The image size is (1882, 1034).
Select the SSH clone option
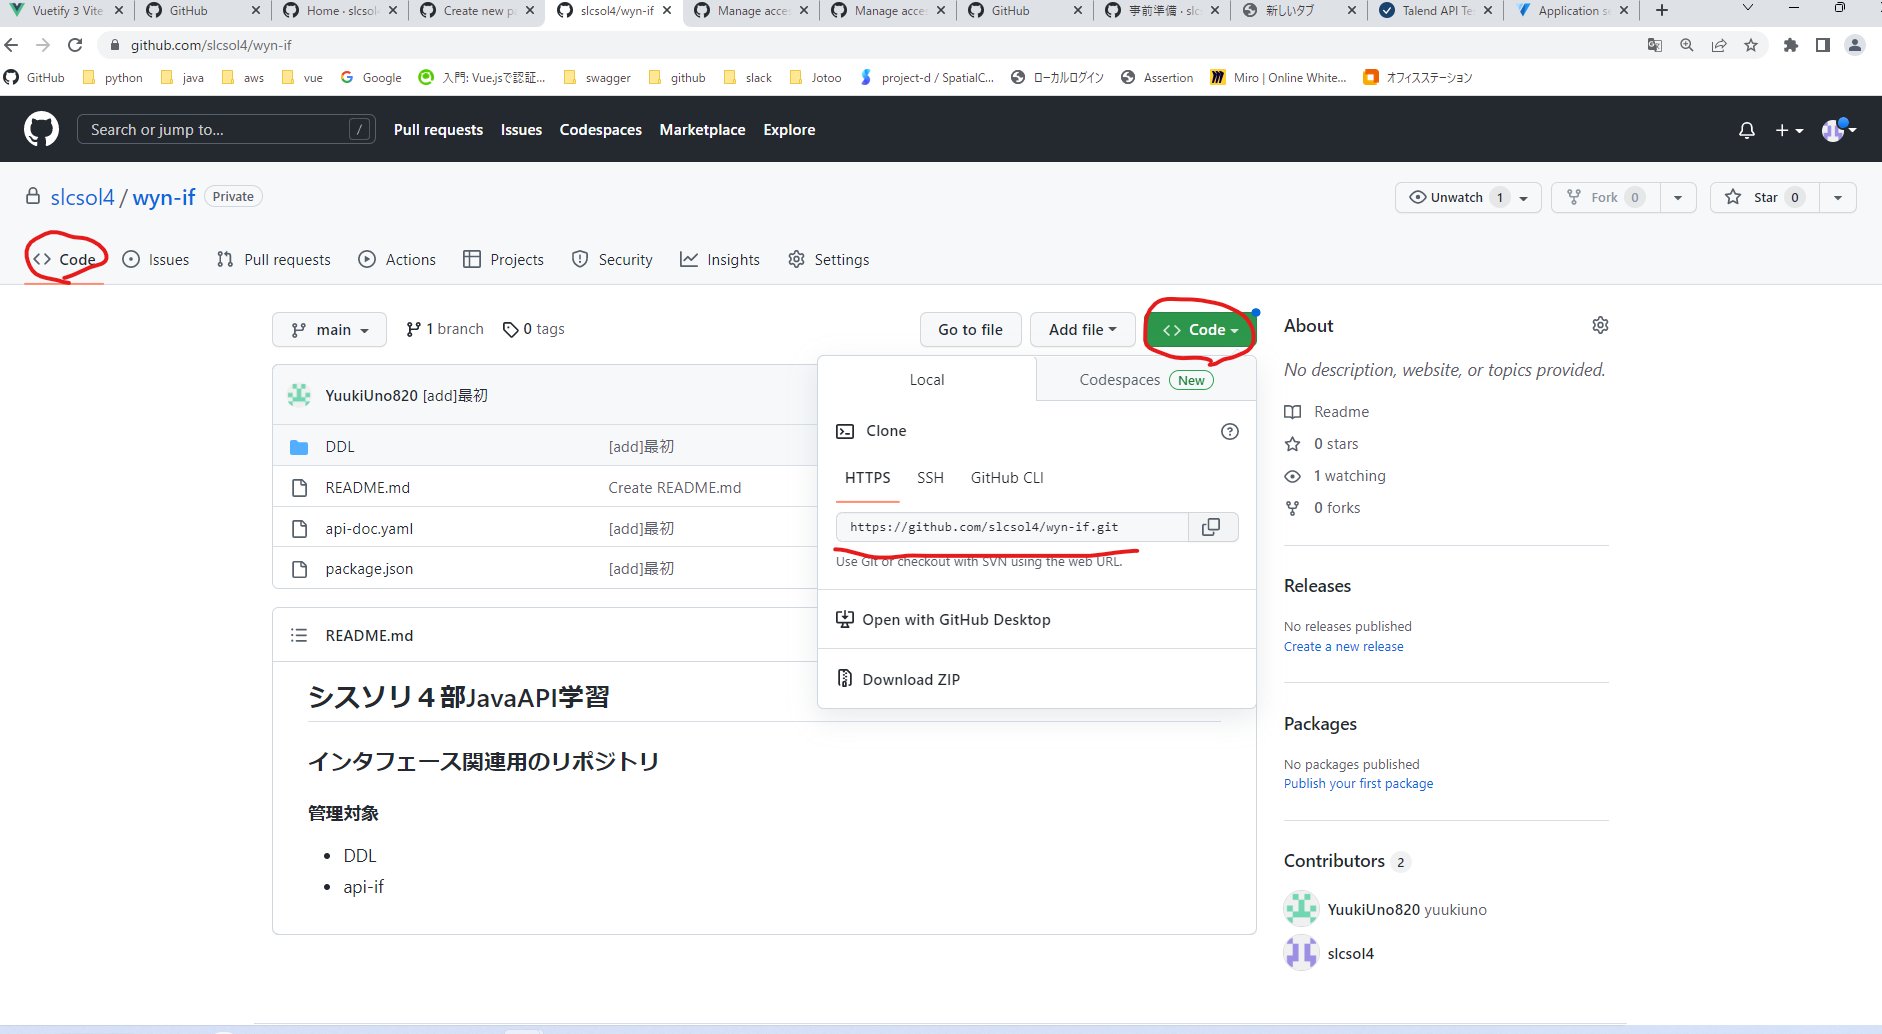pos(930,478)
